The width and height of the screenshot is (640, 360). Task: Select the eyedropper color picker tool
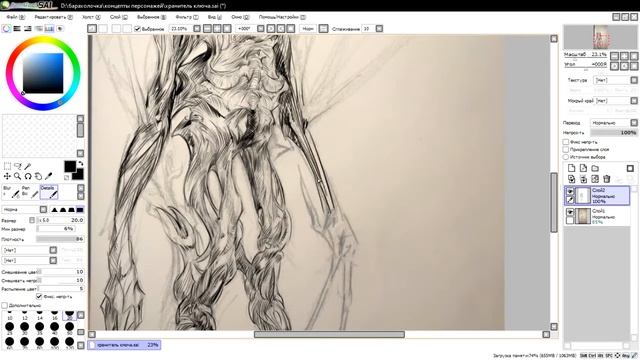click(48, 176)
